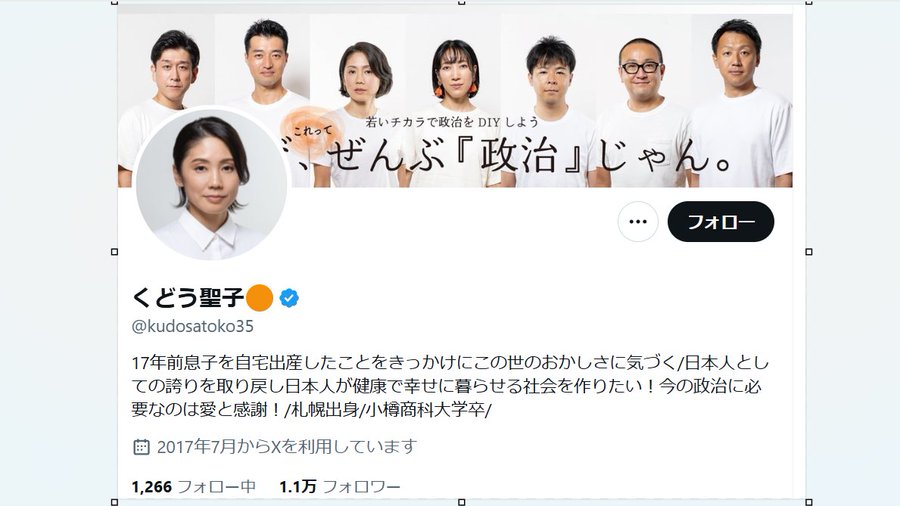
Task: Click the くどう聖子 display name
Action: click(188, 298)
